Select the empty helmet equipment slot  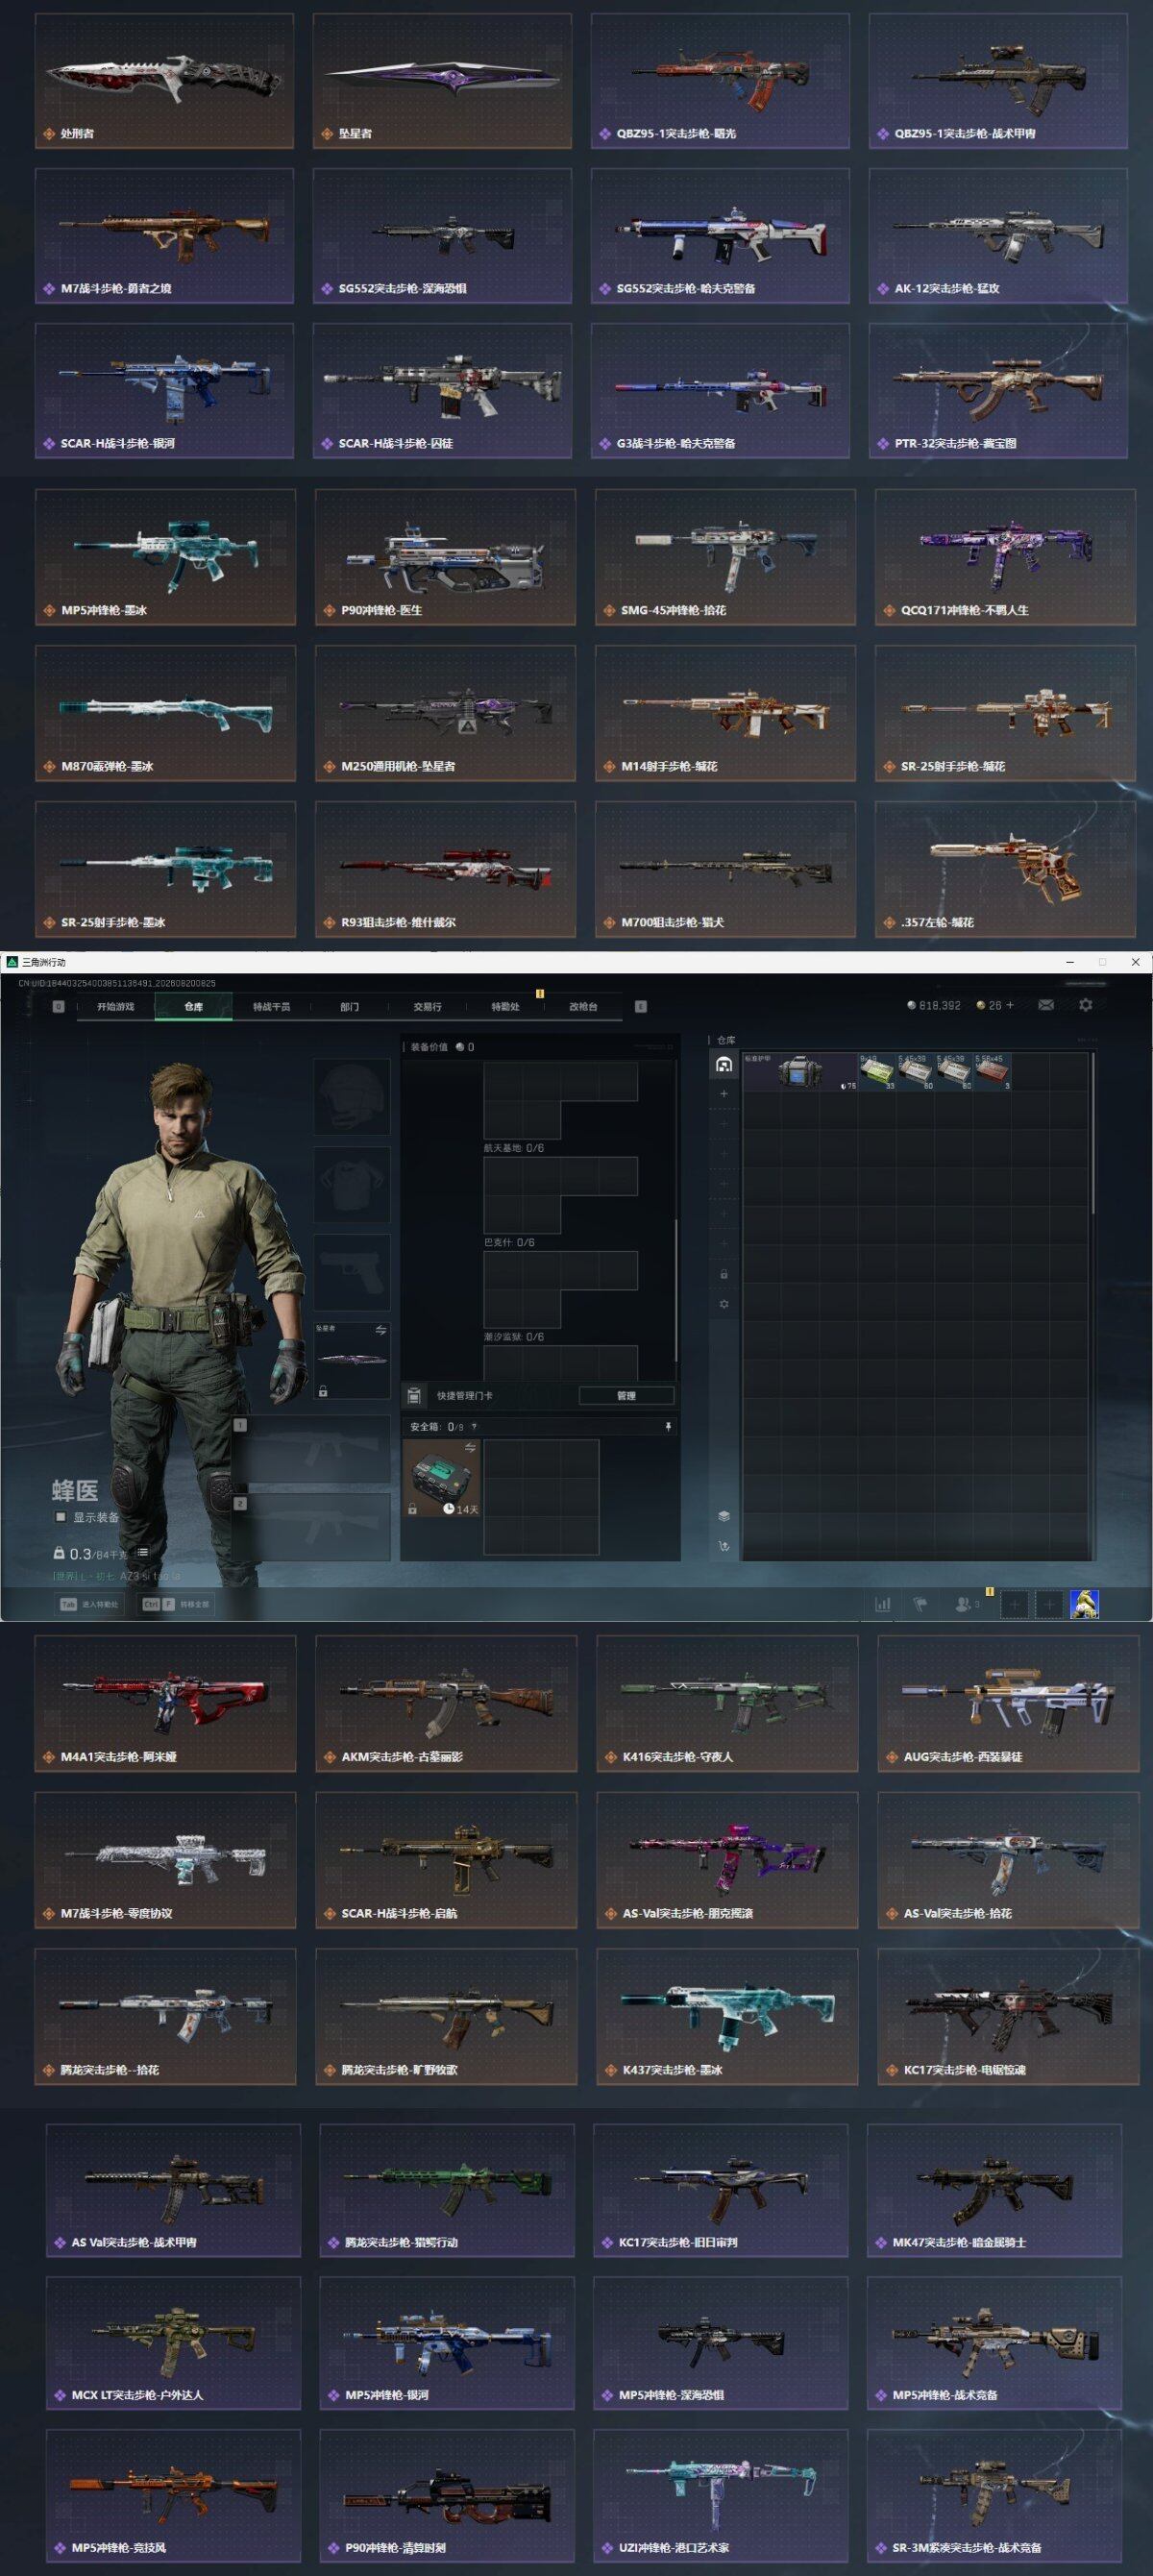(352, 1097)
